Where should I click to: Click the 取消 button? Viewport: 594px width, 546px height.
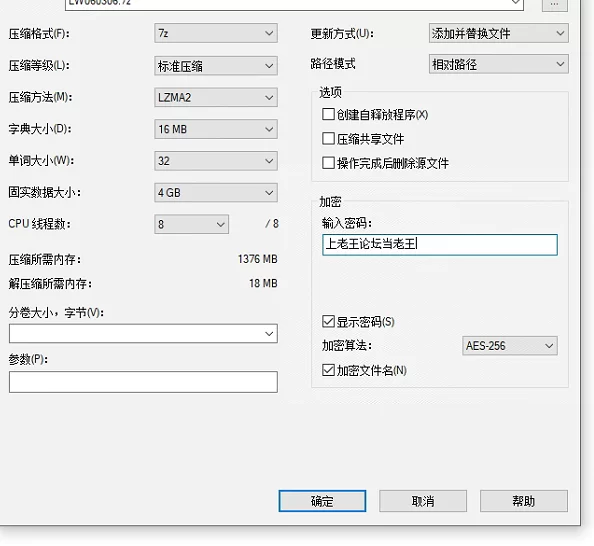click(423, 501)
